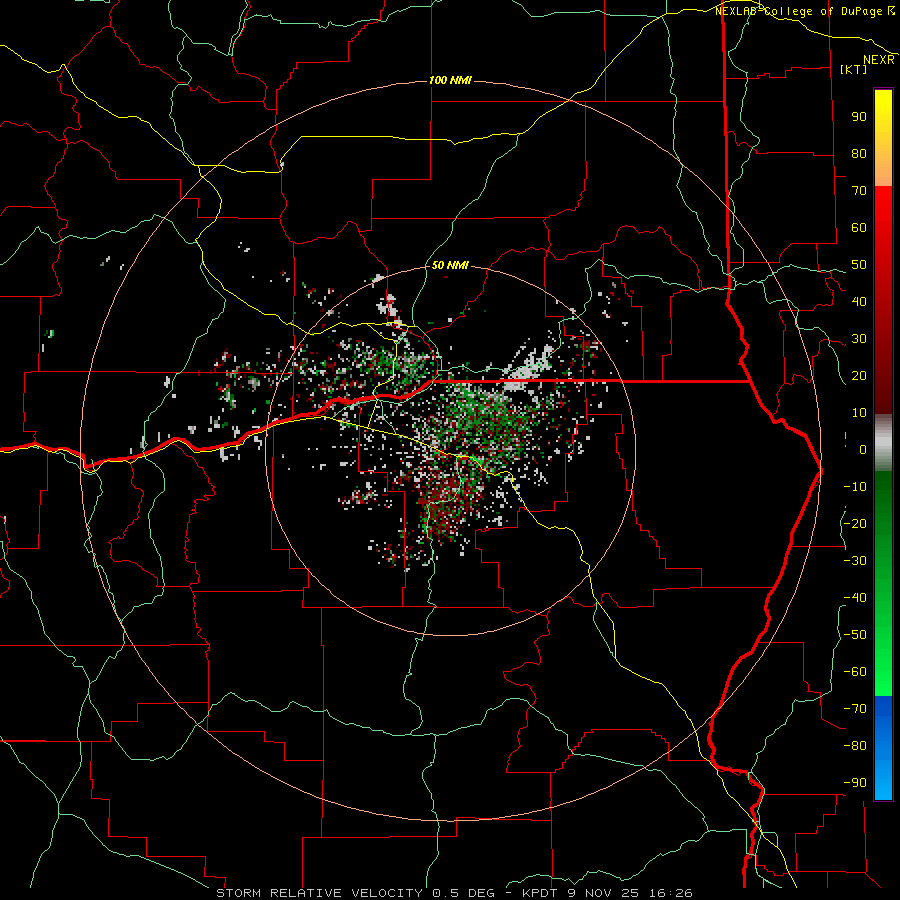The image size is (900, 900).
Task: Click the 50 NMI range ring label
Action: pyautogui.click(x=449, y=265)
